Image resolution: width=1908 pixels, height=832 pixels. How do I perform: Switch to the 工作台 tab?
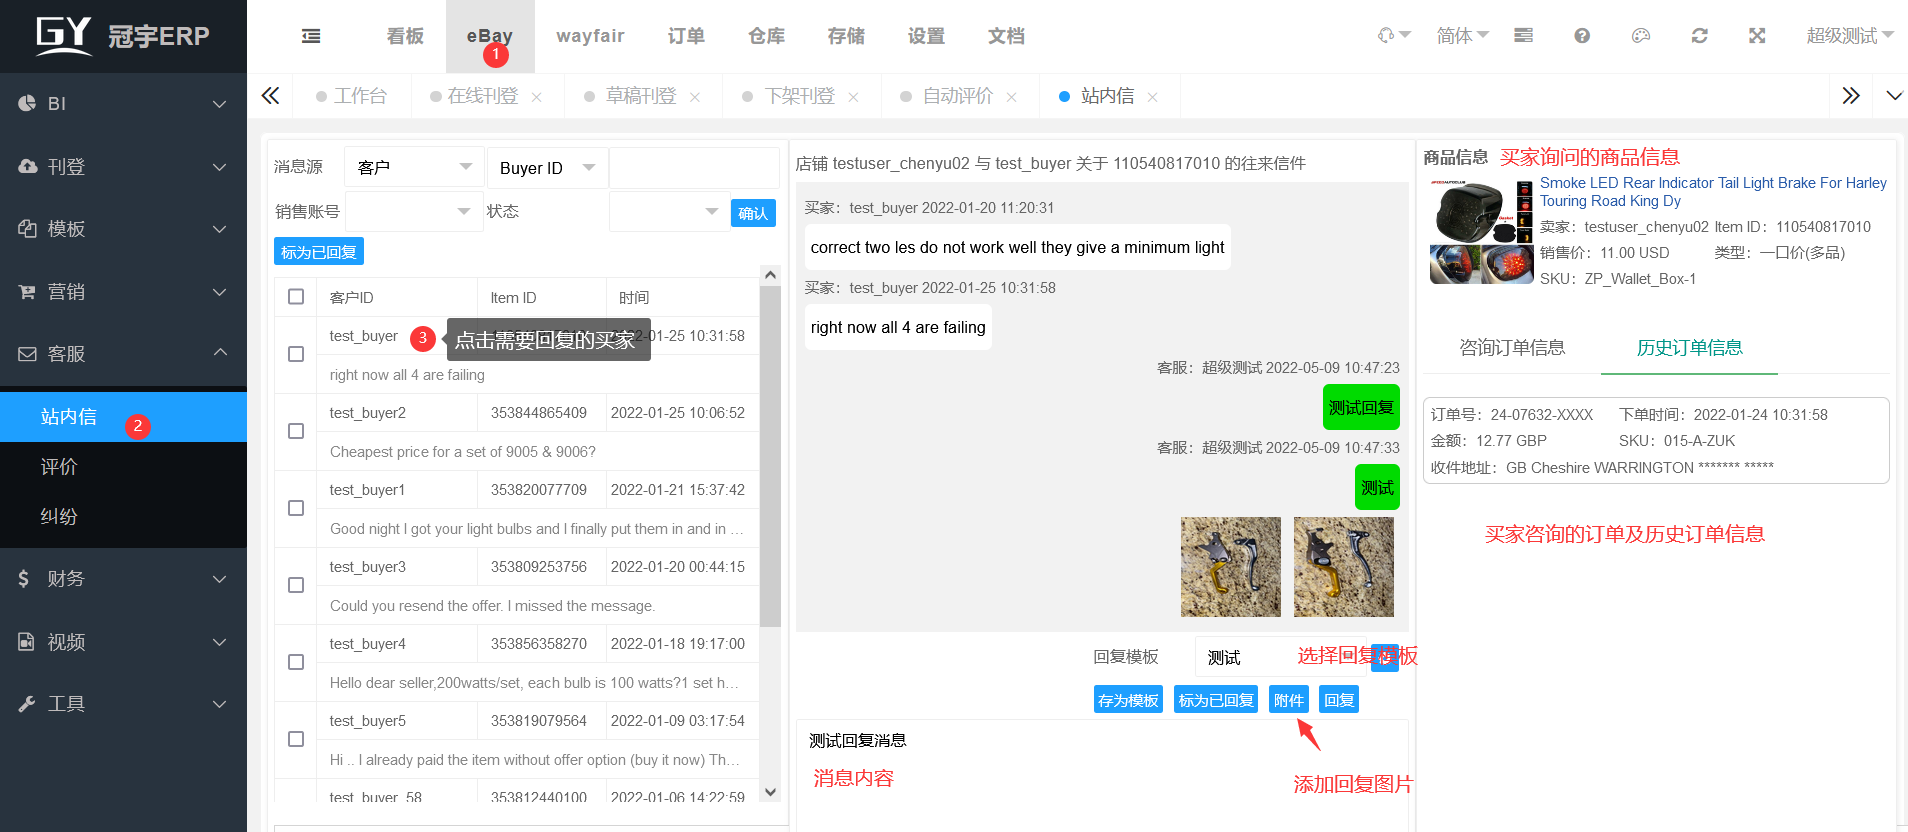351,96
